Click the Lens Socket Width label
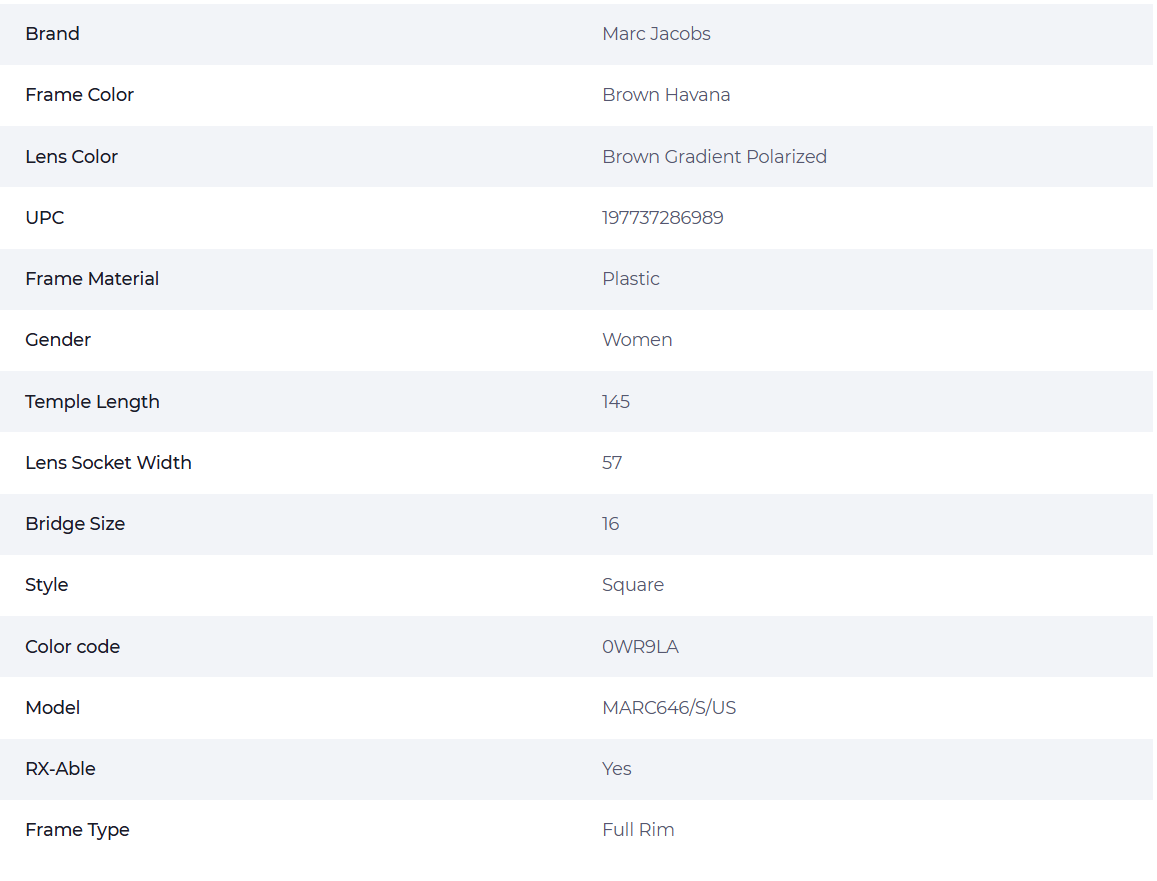Image resolution: width=1157 pixels, height=881 pixels. [108, 463]
